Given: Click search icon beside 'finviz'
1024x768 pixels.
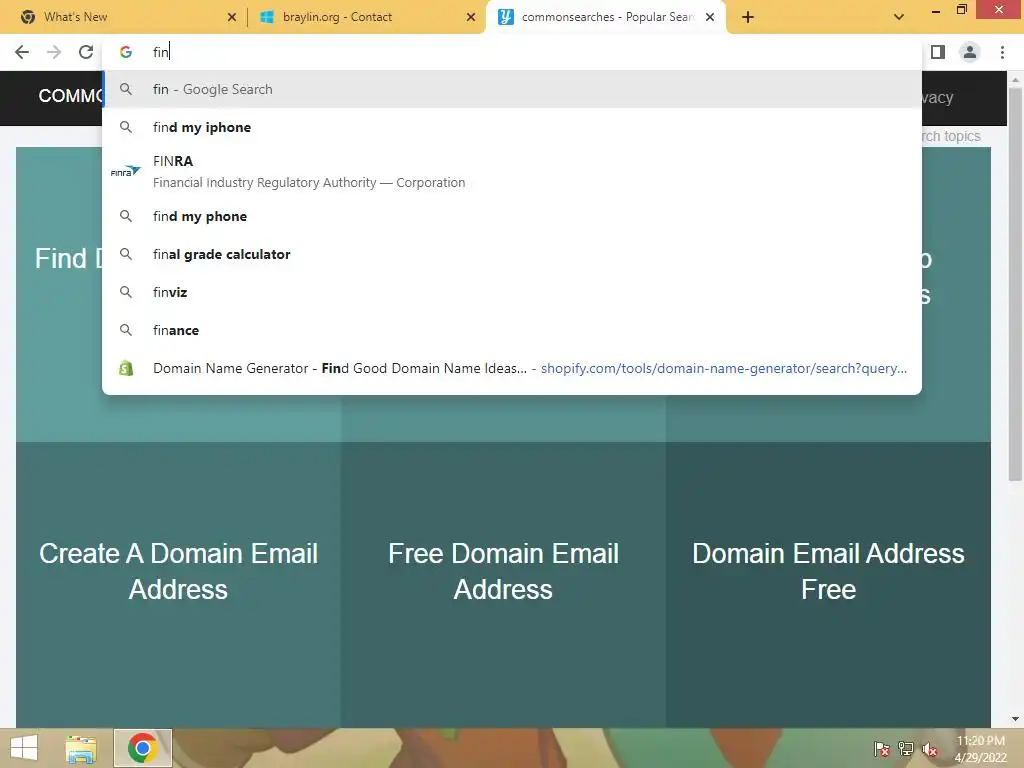Looking at the screenshot, I should click(x=126, y=292).
